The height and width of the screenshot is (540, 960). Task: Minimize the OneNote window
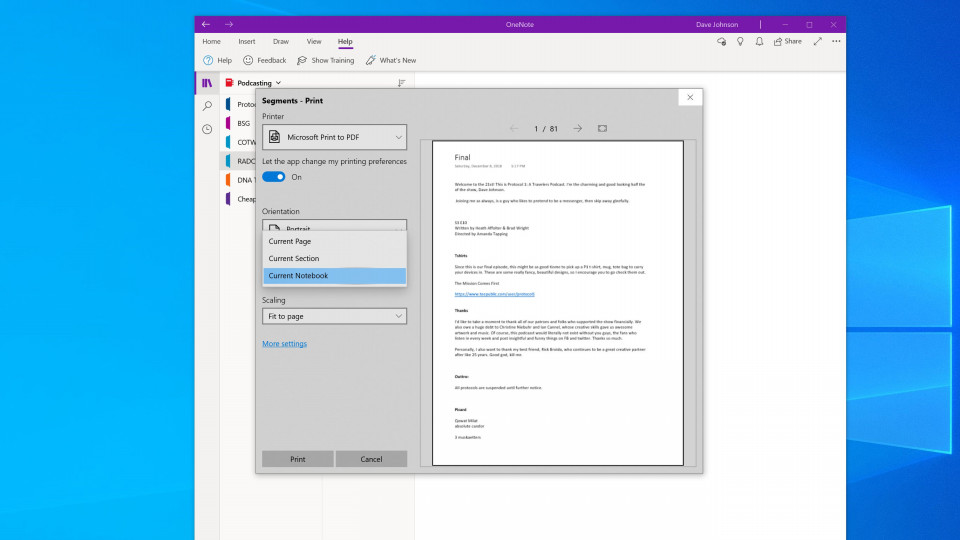pyautogui.click(x=785, y=24)
